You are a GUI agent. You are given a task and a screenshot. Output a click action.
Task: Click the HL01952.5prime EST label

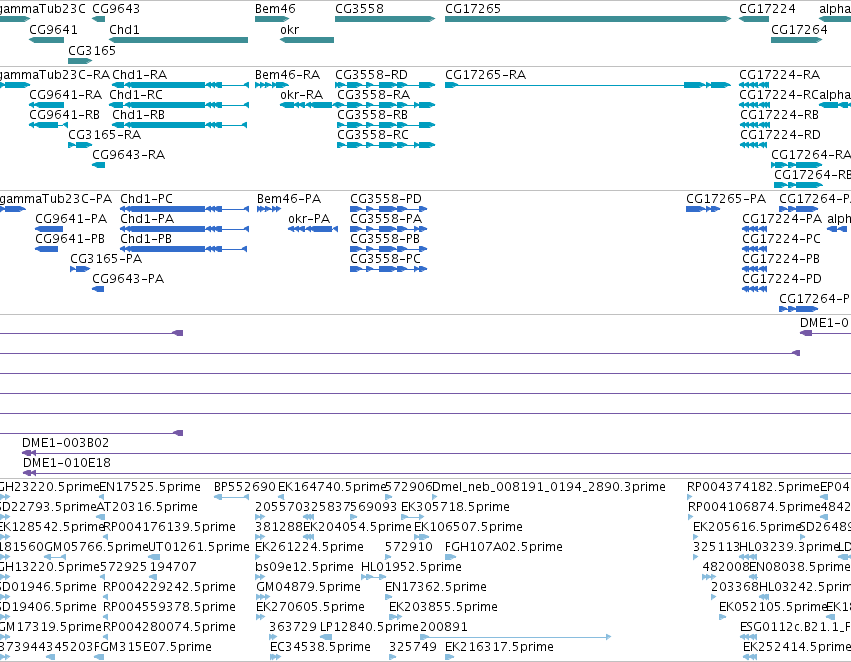tap(411, 567)
